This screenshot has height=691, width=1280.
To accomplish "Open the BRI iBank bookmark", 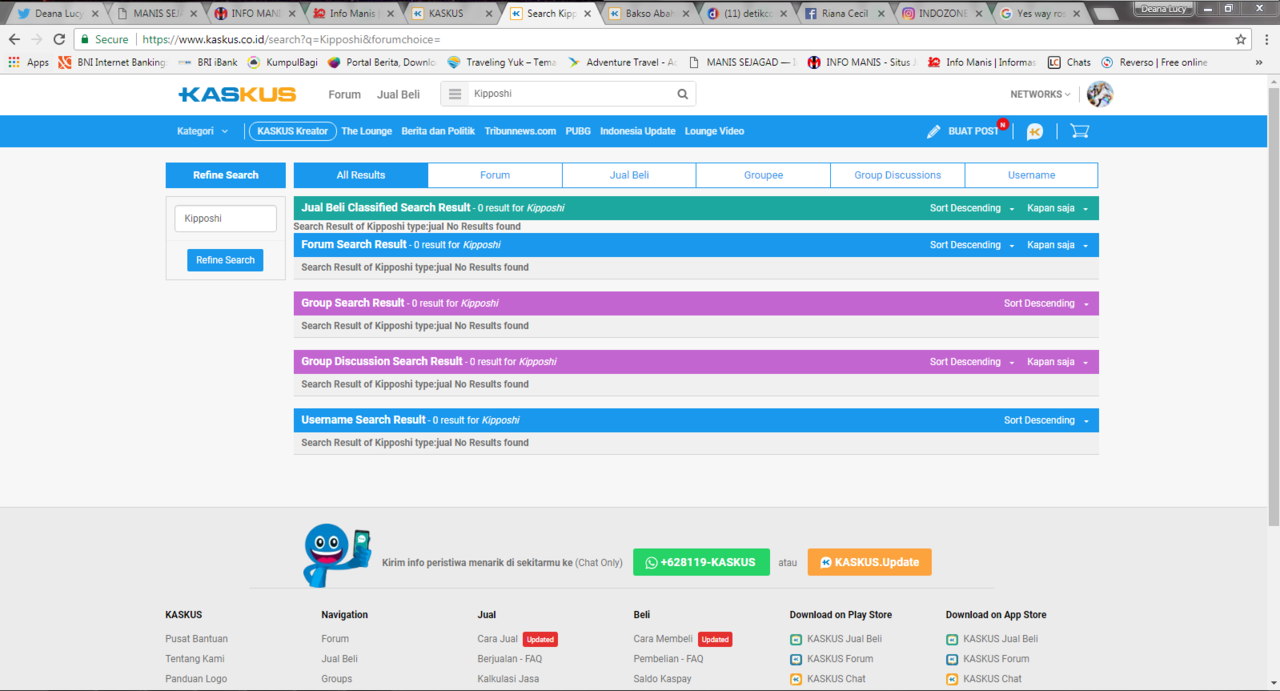I will tap(208, 62).
